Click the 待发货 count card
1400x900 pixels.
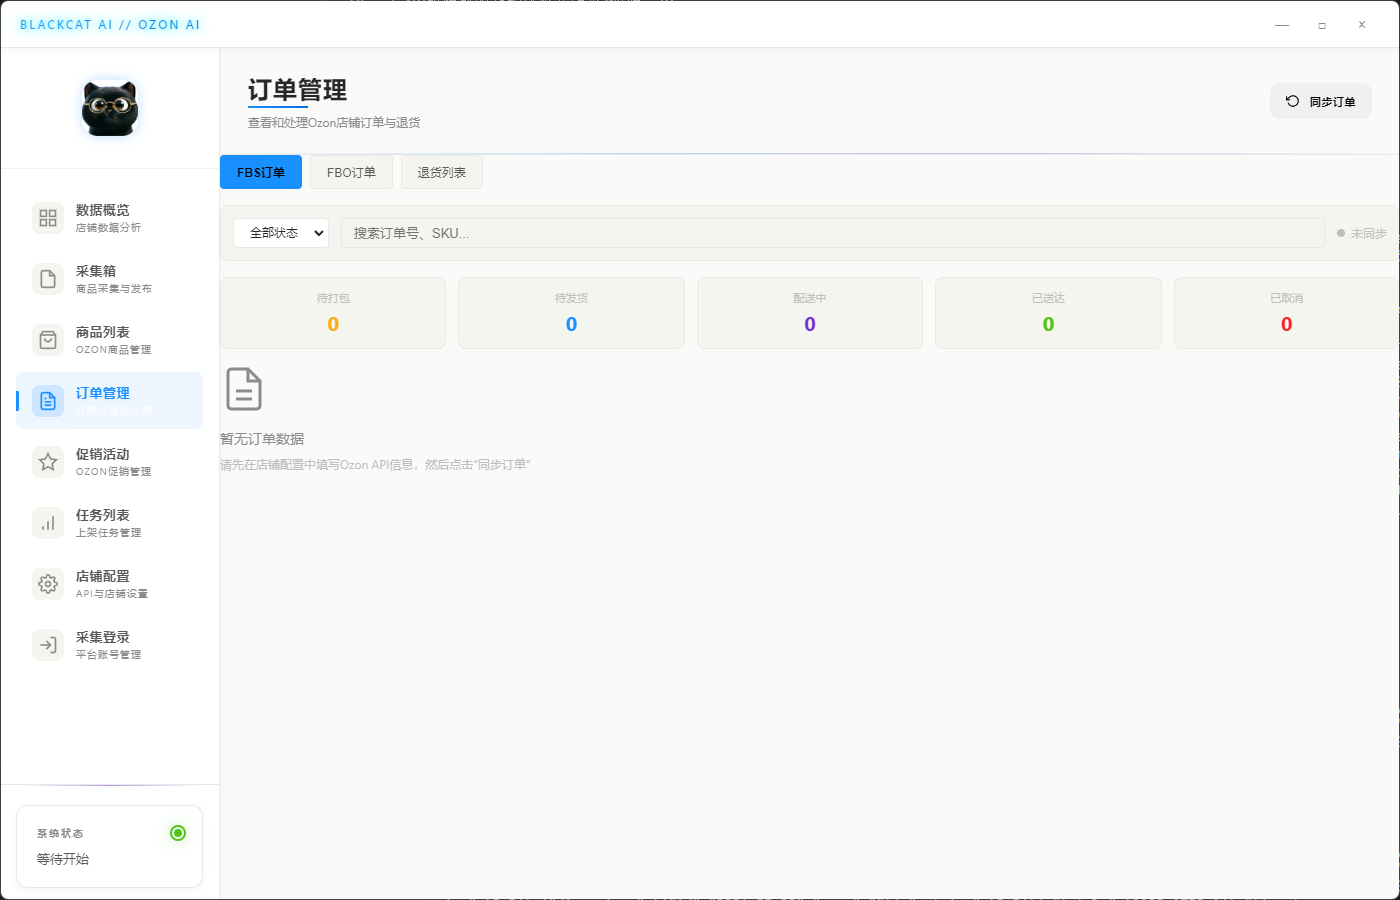pos(571,313)
